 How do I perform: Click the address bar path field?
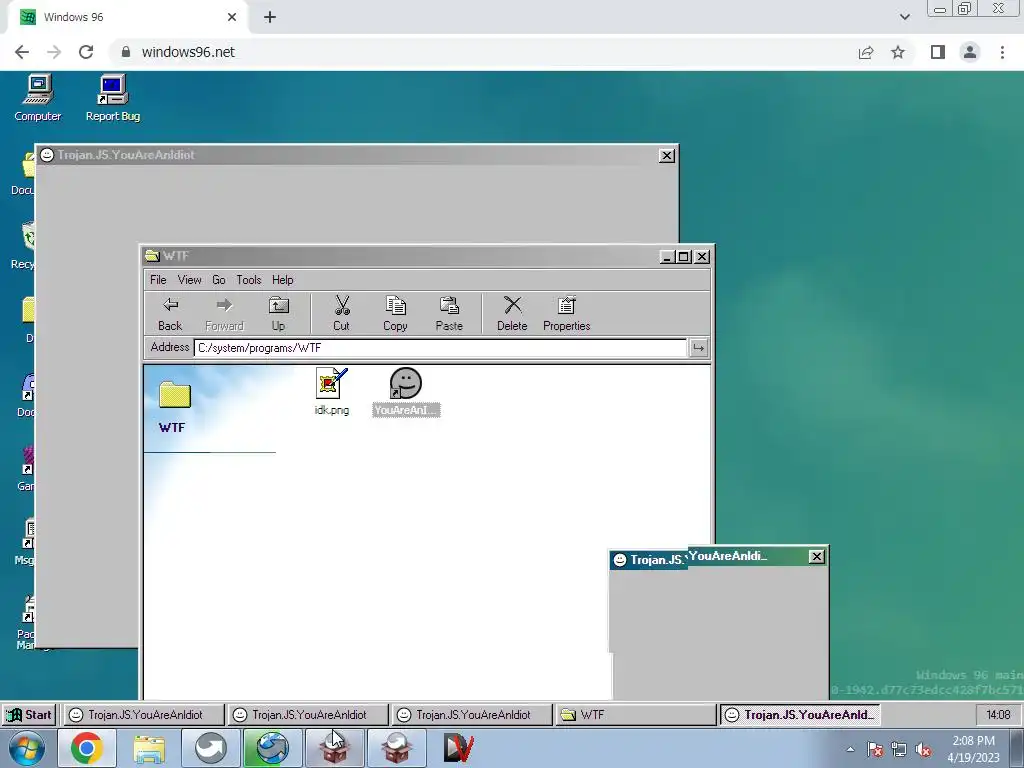coord(440,348)
